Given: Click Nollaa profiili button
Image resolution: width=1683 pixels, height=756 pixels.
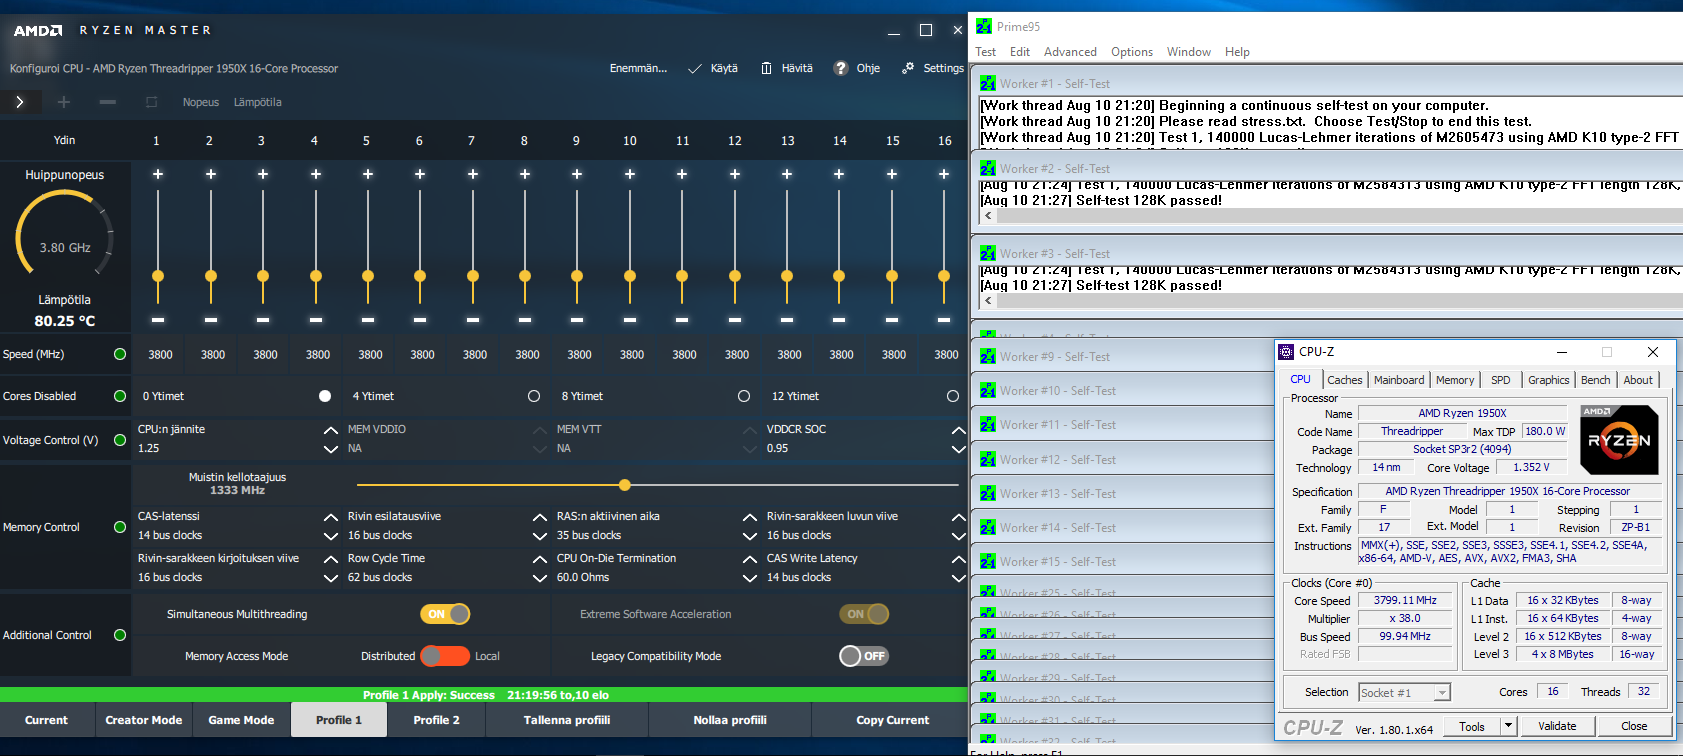Looking at the screenshot, I should (x=730, y=720).
